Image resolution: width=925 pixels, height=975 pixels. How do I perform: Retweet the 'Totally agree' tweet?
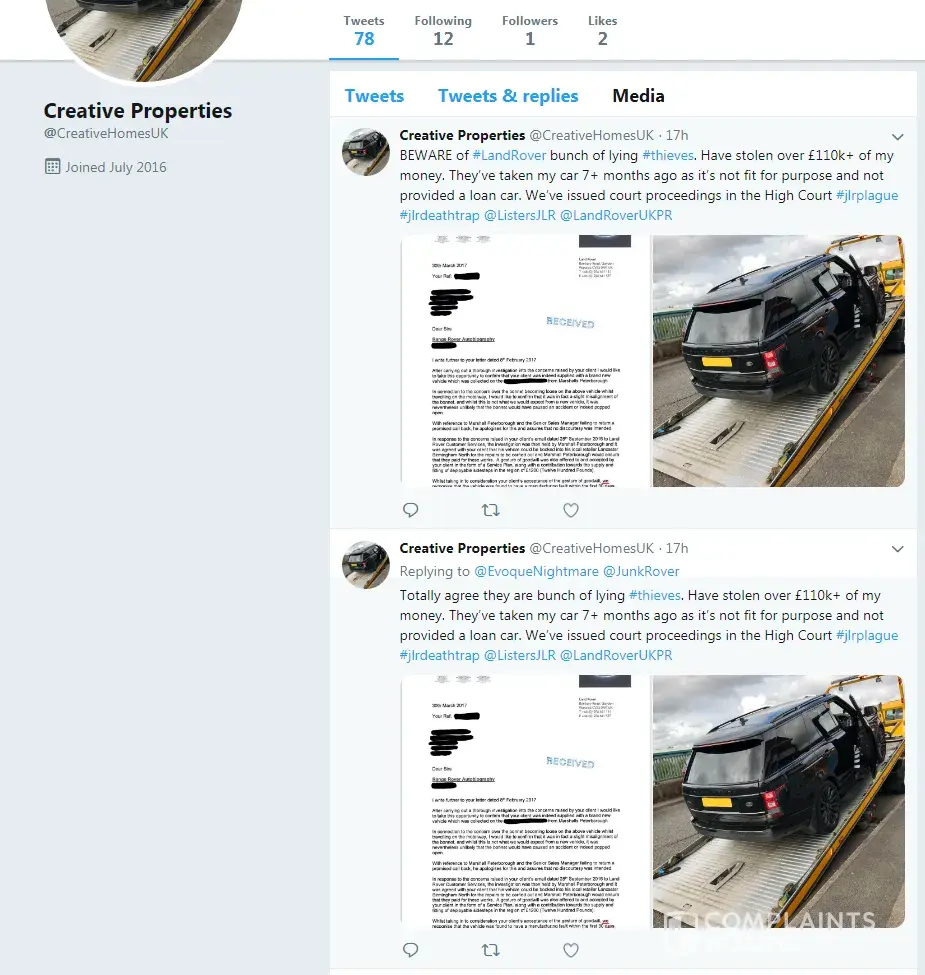(x=490, y=950)
